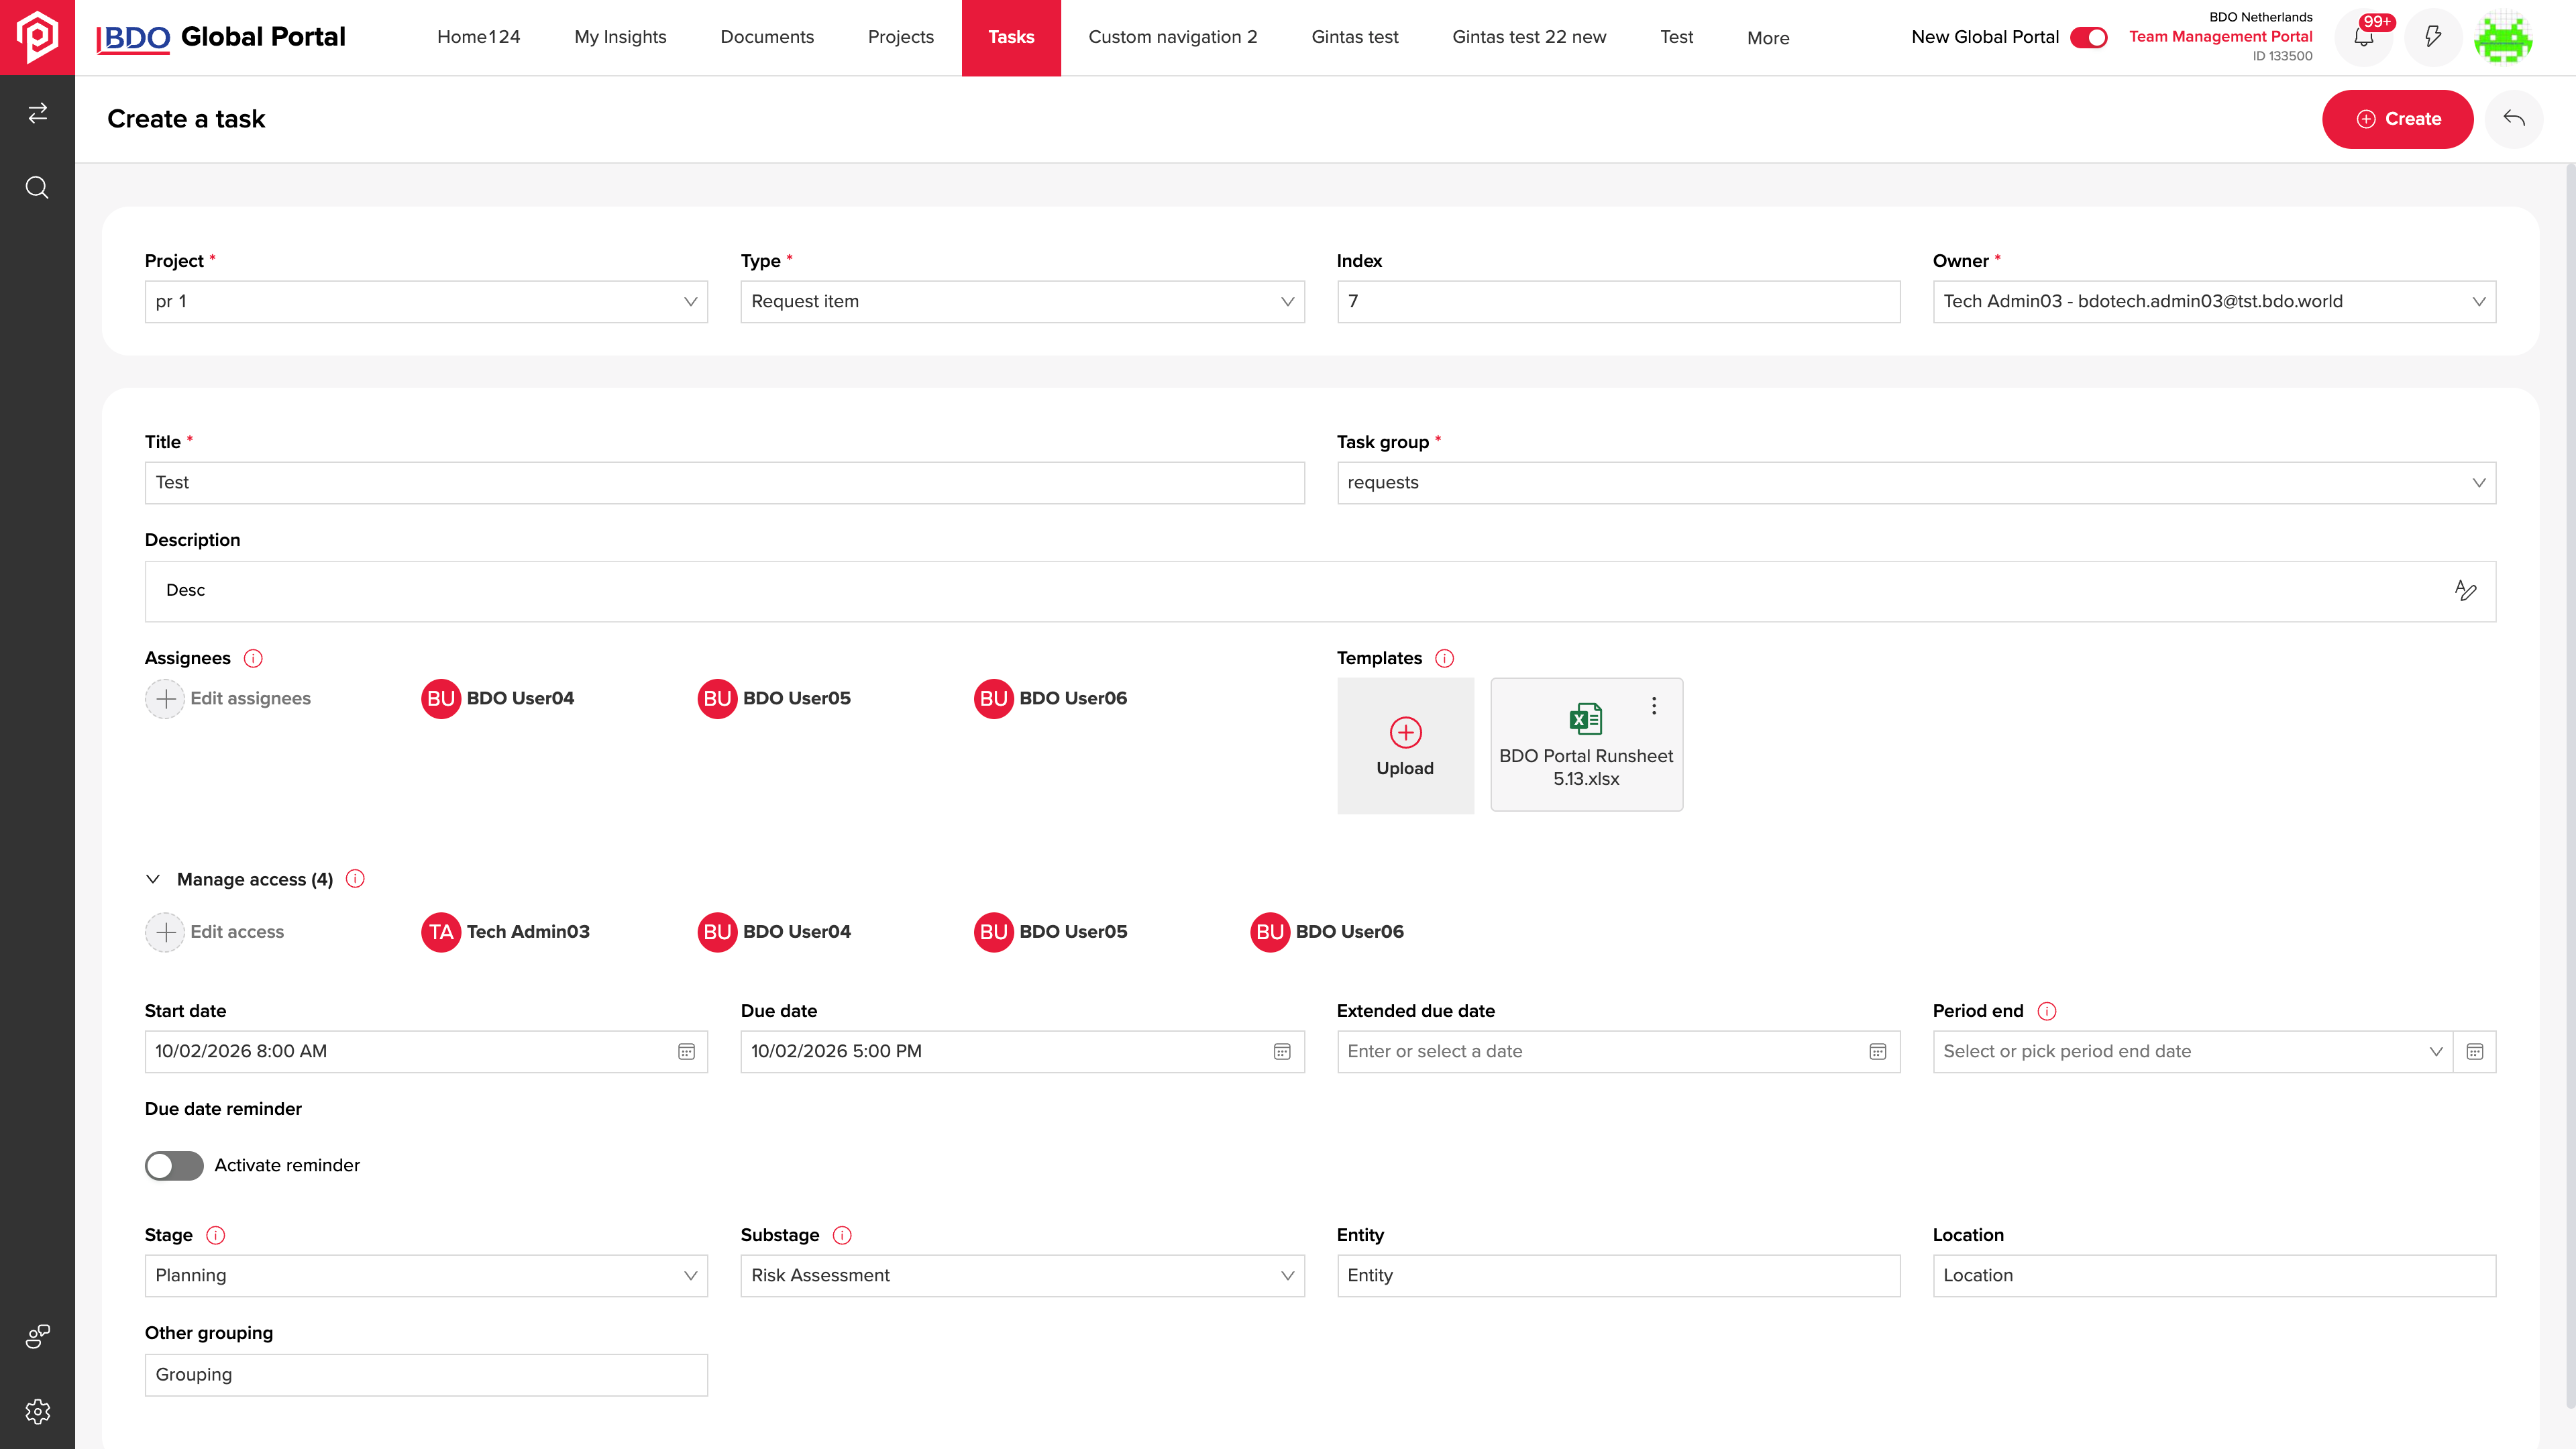
Task: Show the Templates info tooltip icon
Action: pyautogui.click(x=1444, y=658)
